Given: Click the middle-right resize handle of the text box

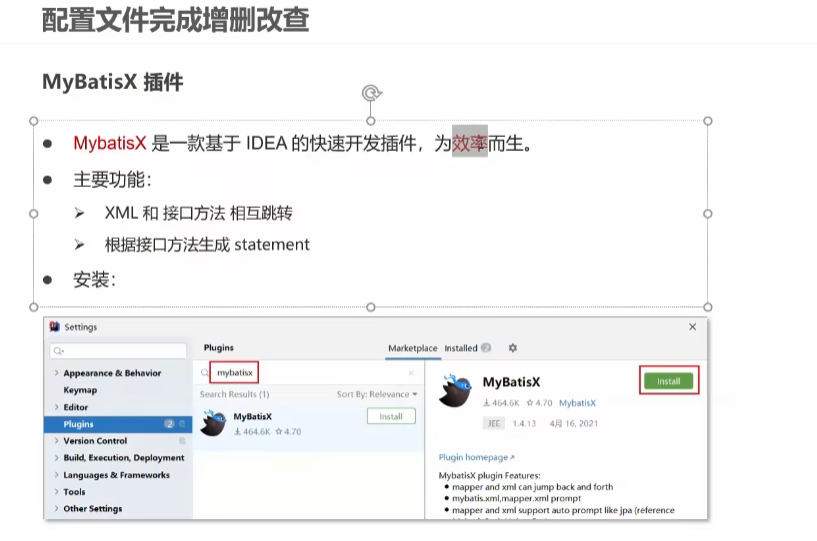Looking at the screenshot, I should point(708,214).
